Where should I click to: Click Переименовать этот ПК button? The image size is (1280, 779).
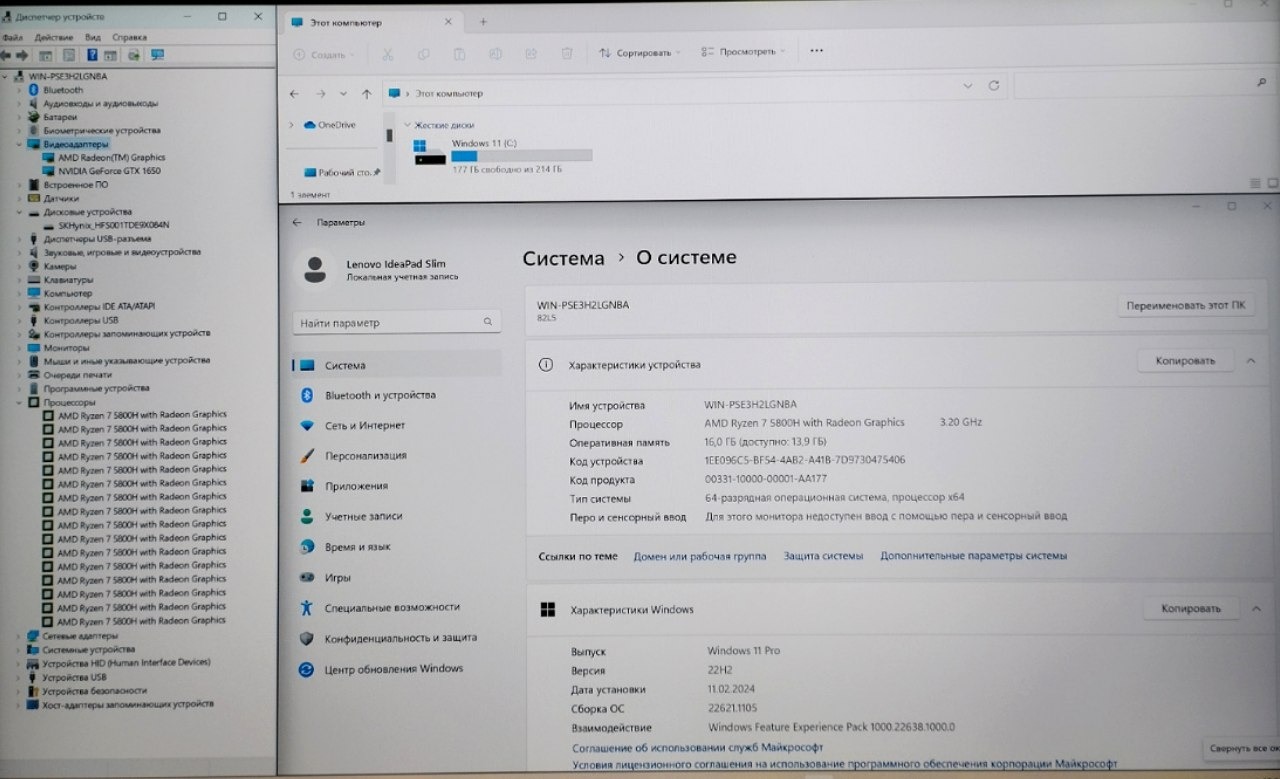click(x=1186, y=306)
